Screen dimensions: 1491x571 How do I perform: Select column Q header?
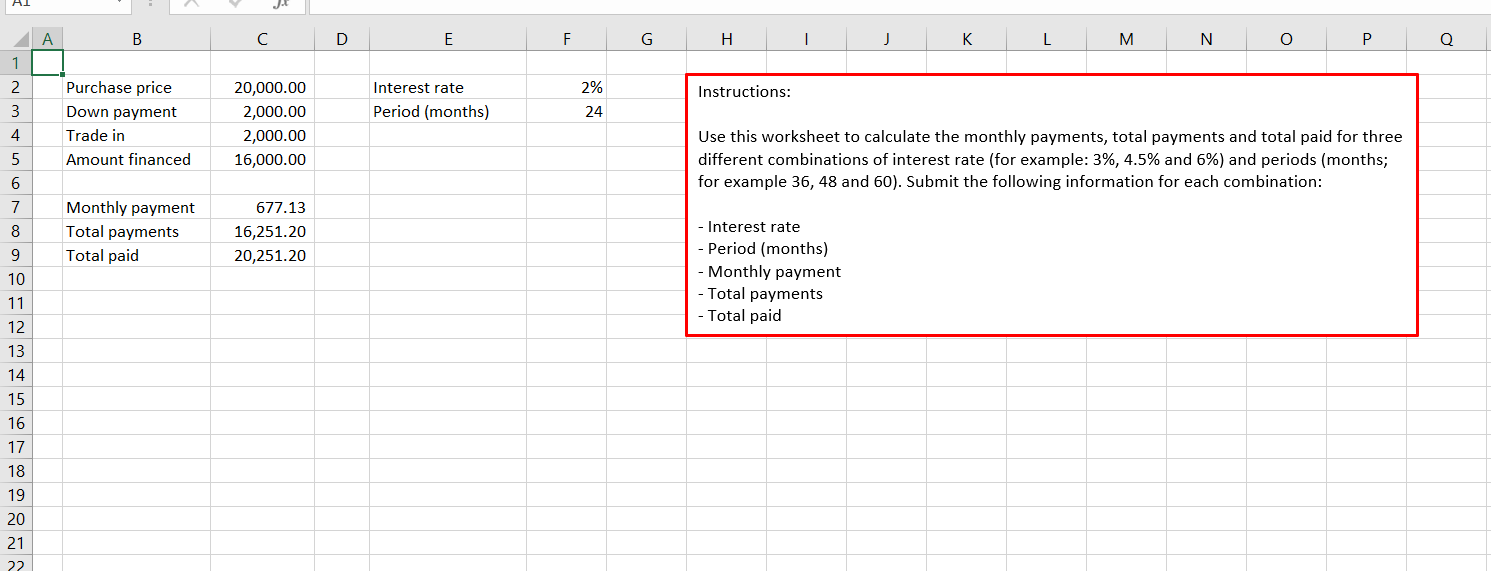pos(1447,40)
